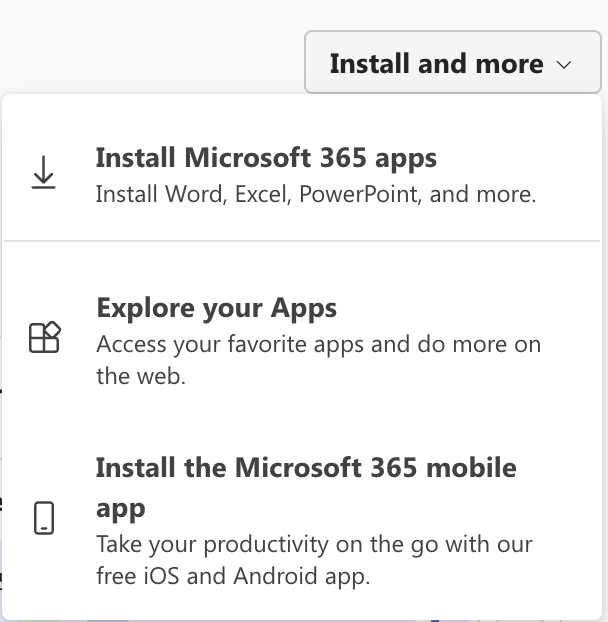
Task: Click 'Take your productivity on the go' description
Action: 315,560
